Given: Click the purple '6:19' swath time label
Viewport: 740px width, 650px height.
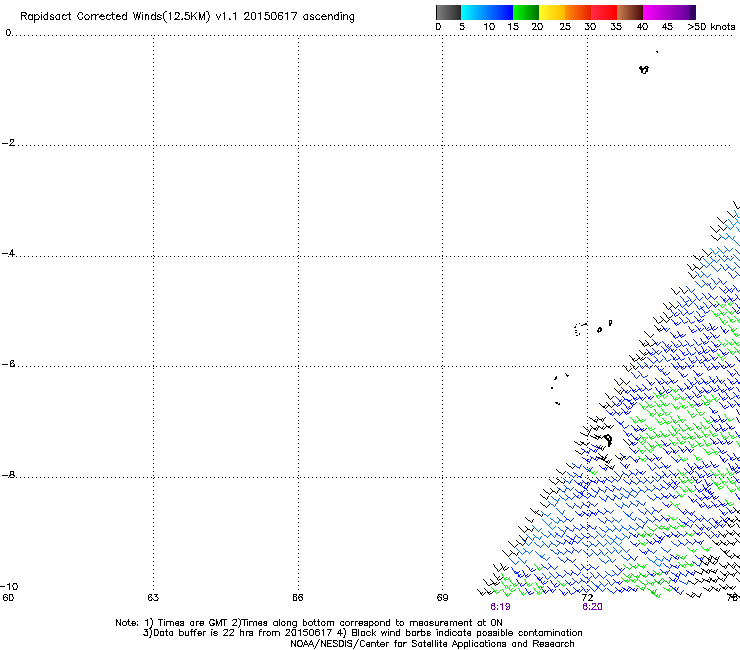Looking at the screenshot, I should [500, 607].
